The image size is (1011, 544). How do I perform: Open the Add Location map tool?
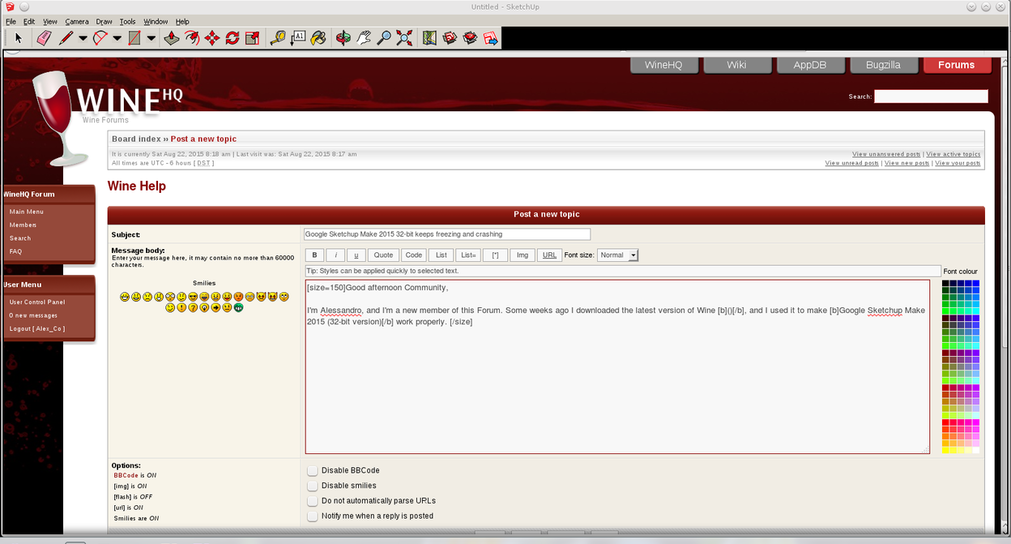(429, 38)
